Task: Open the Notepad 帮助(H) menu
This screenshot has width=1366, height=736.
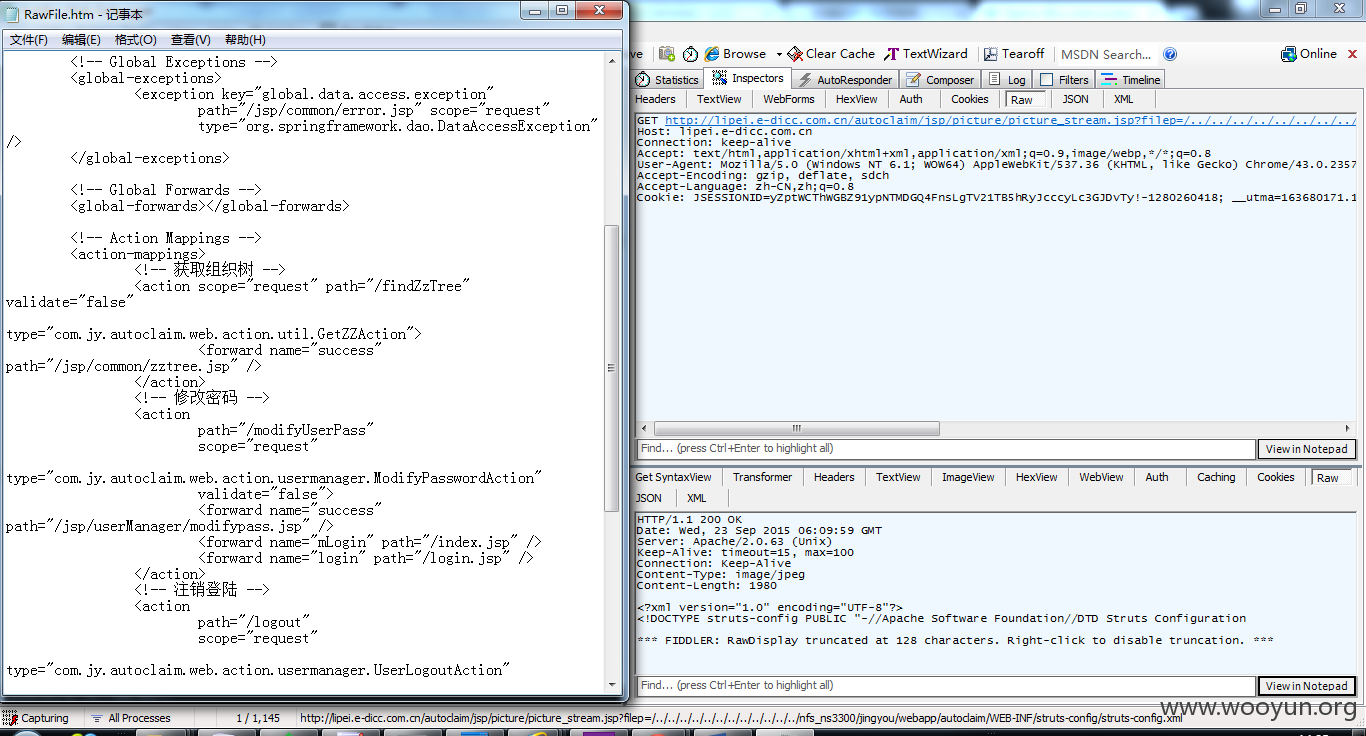Action: [x=245, y=40]
